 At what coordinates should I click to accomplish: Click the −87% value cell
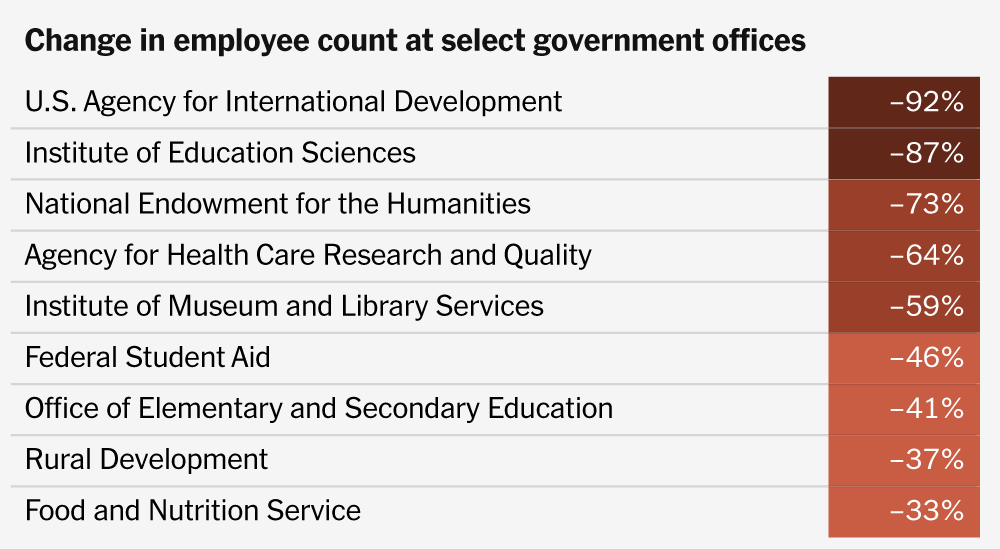pyautogui.click(x=904, y=153)
